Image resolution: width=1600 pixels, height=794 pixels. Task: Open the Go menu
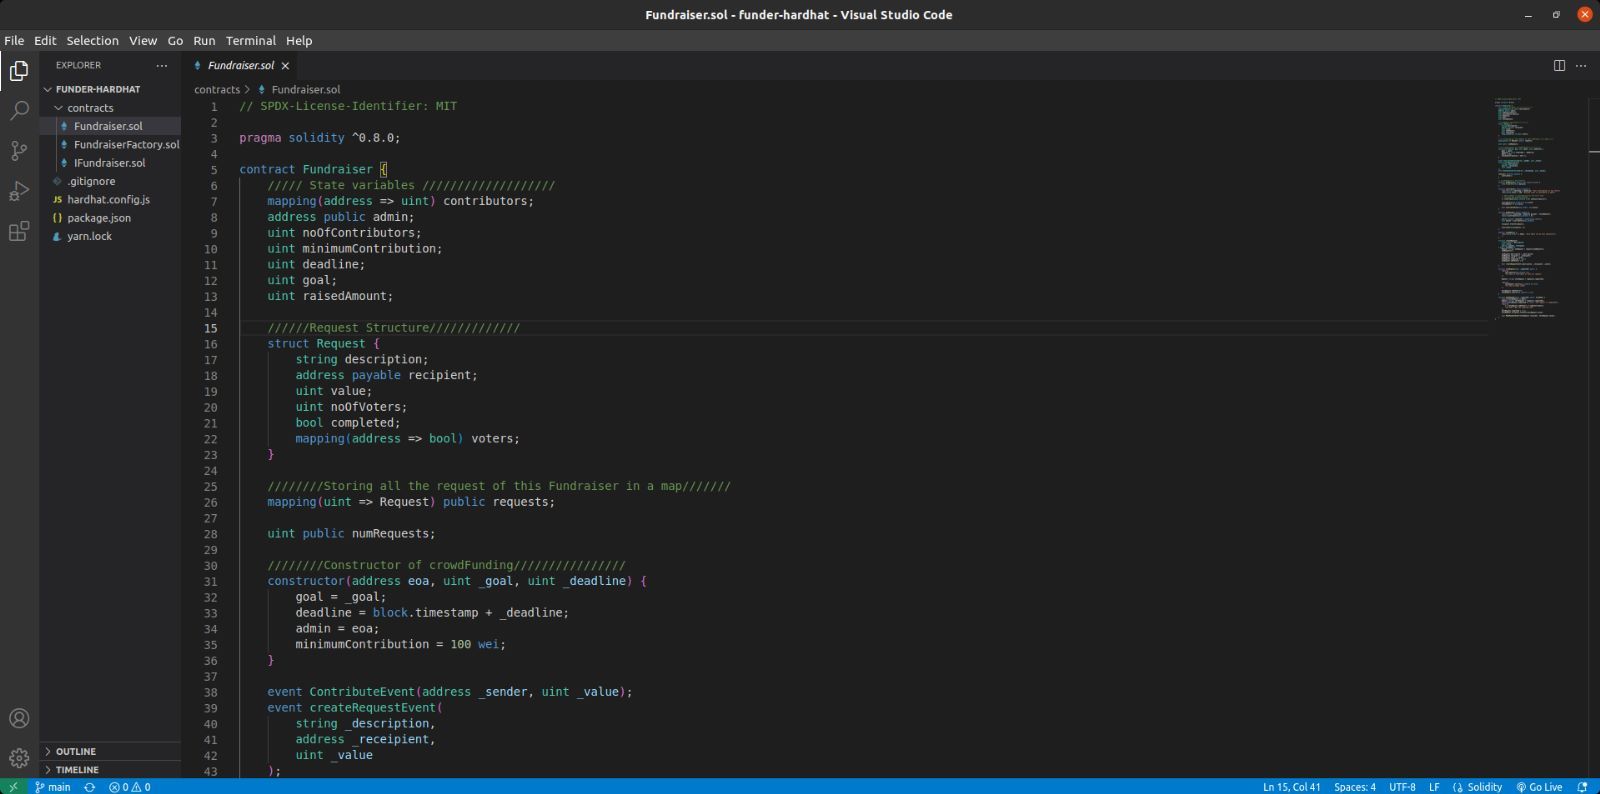click(175, 41)
